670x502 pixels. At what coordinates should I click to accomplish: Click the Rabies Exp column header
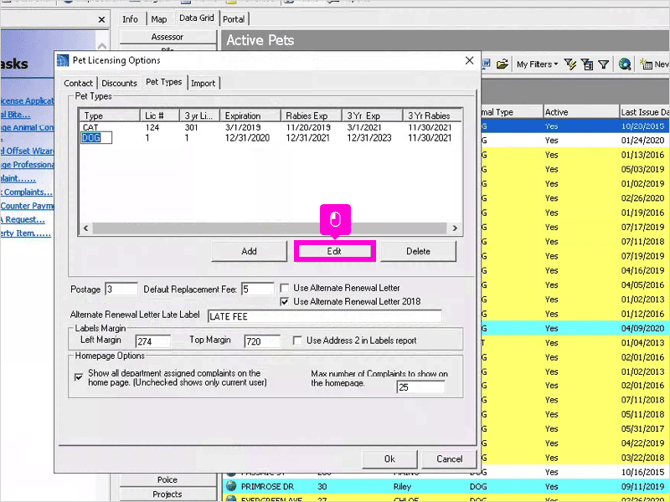click(311, 115)
